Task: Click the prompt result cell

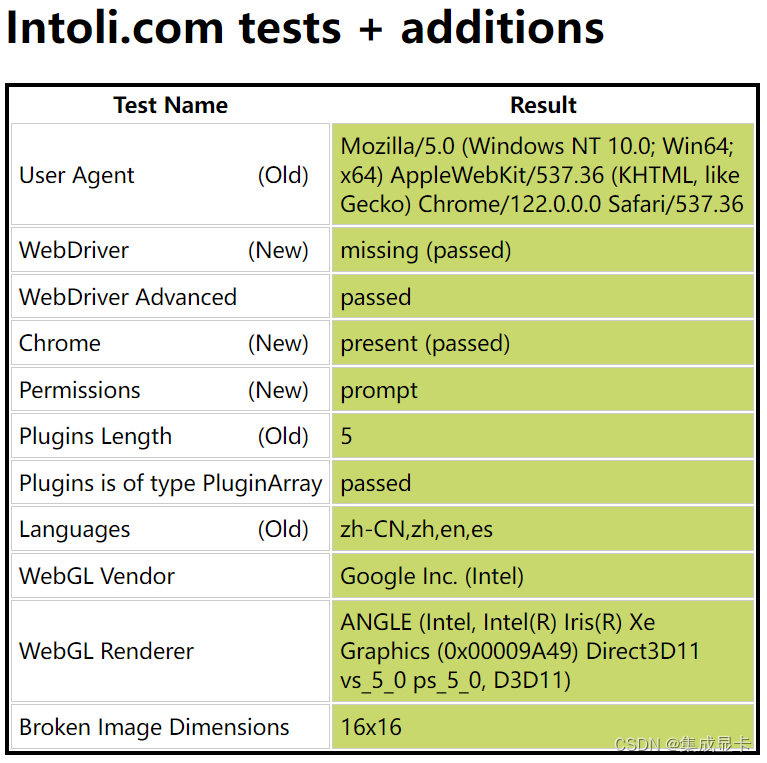Action: (x=543, y=390)
